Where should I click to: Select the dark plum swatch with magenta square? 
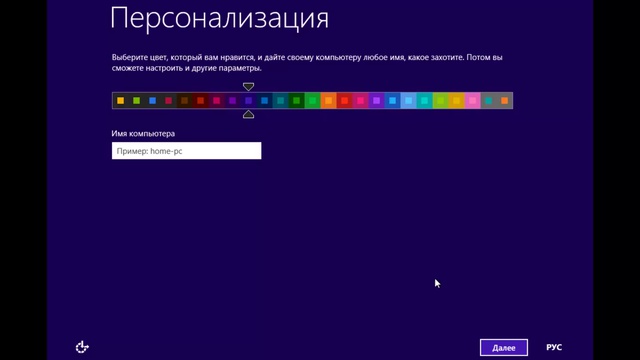(x=216, y=100)
